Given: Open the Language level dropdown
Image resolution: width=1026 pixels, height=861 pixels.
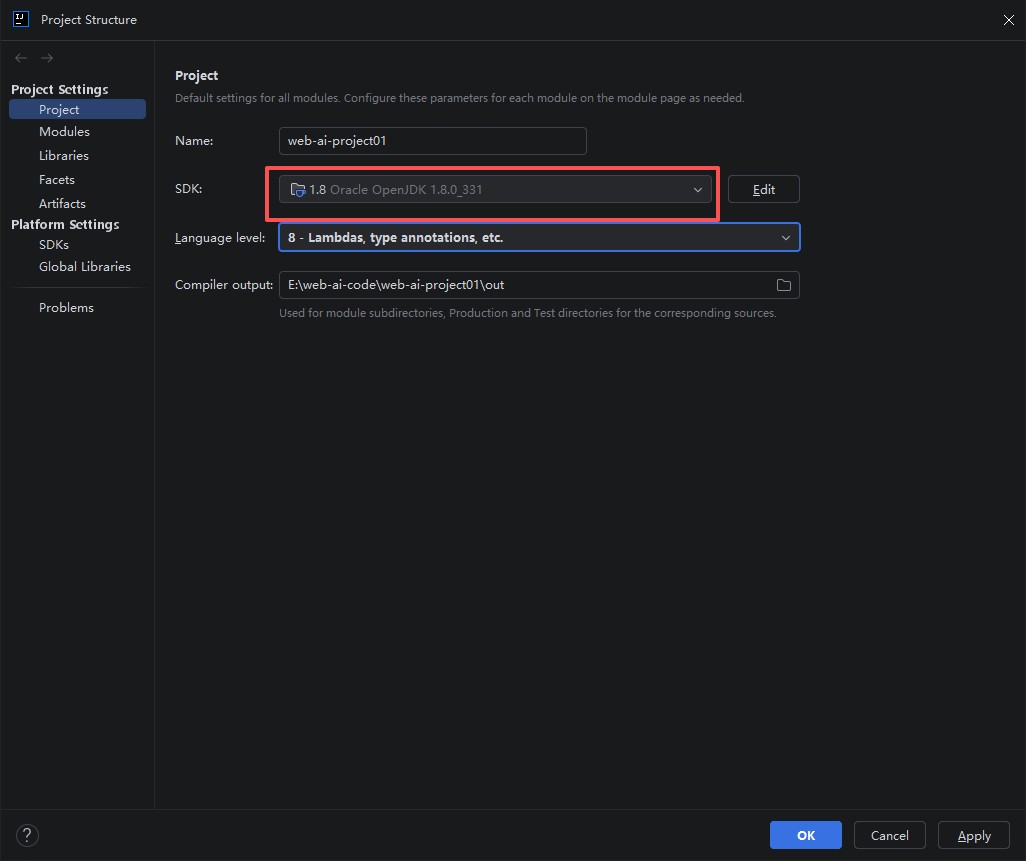Looking at the screenshot, I should pyautogui.click(x=539, y=237).
